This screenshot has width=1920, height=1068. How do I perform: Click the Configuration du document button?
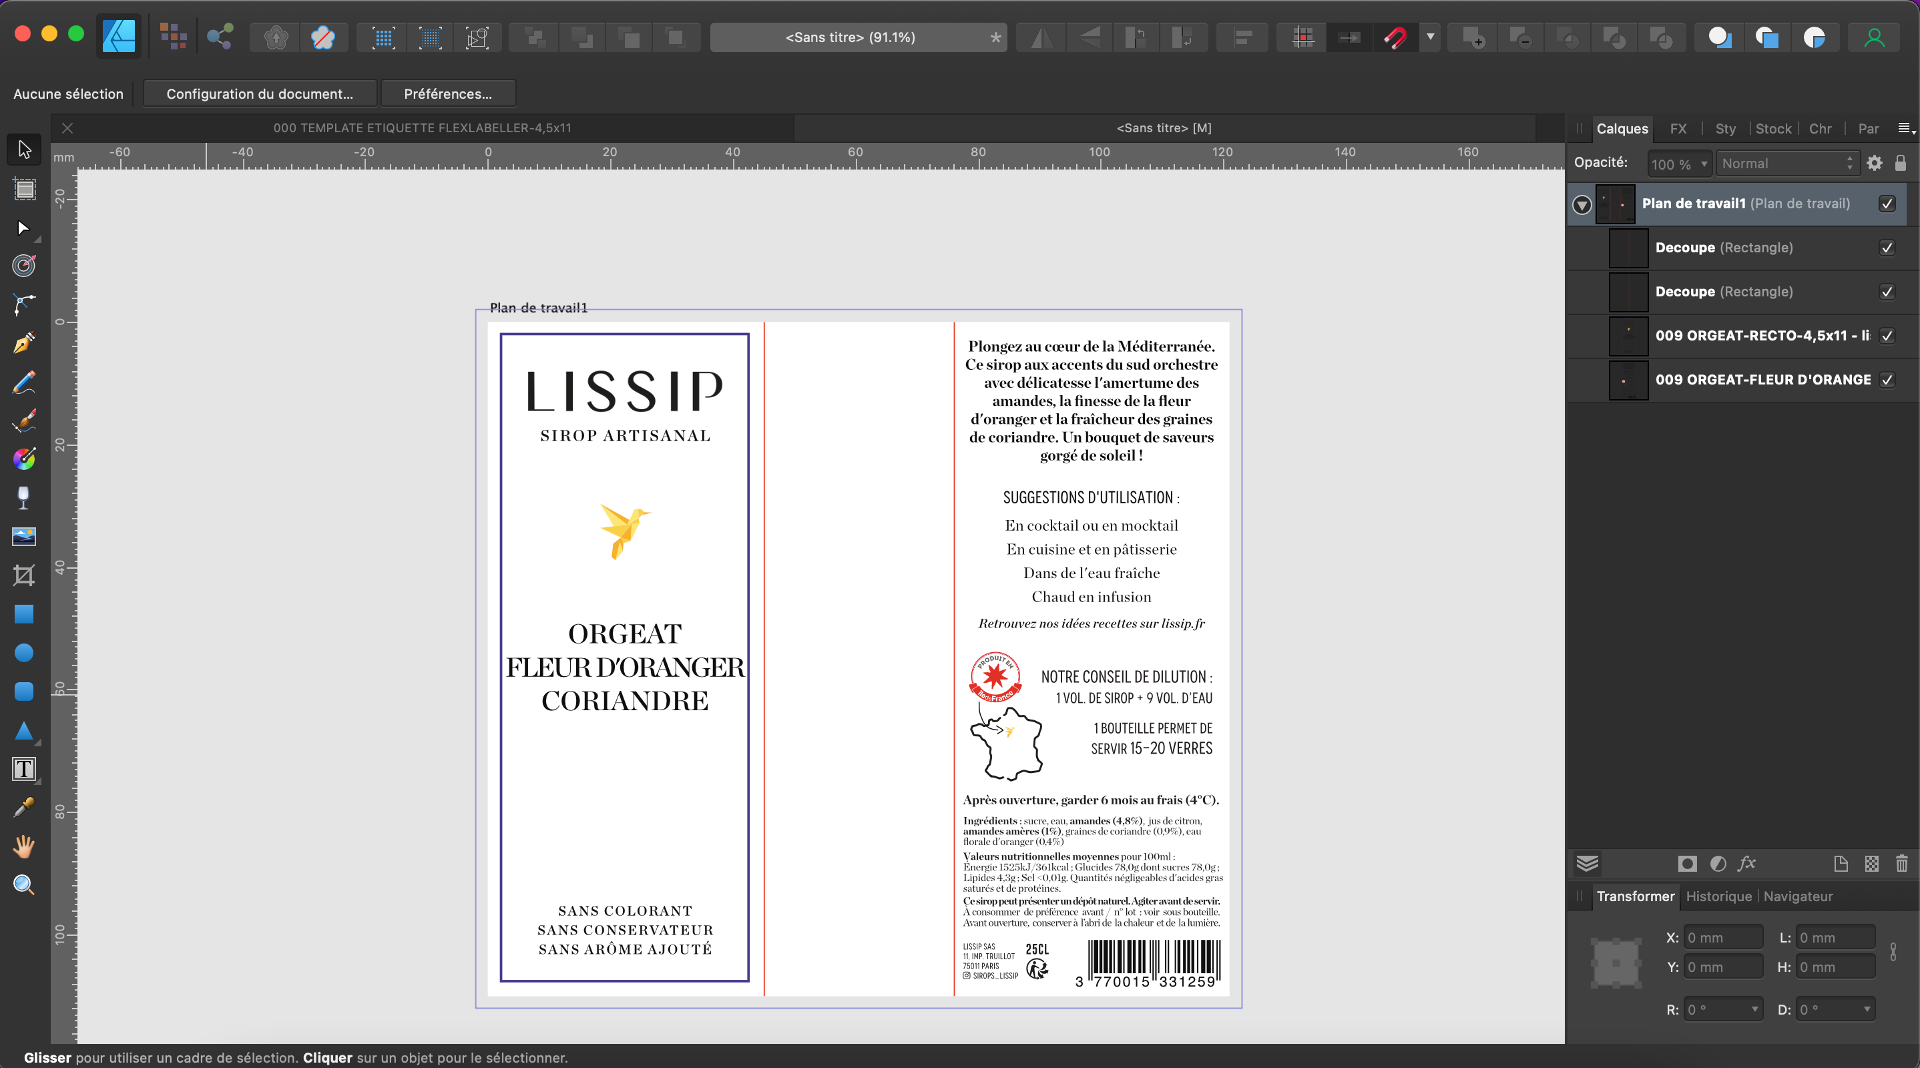coord(260,94)
